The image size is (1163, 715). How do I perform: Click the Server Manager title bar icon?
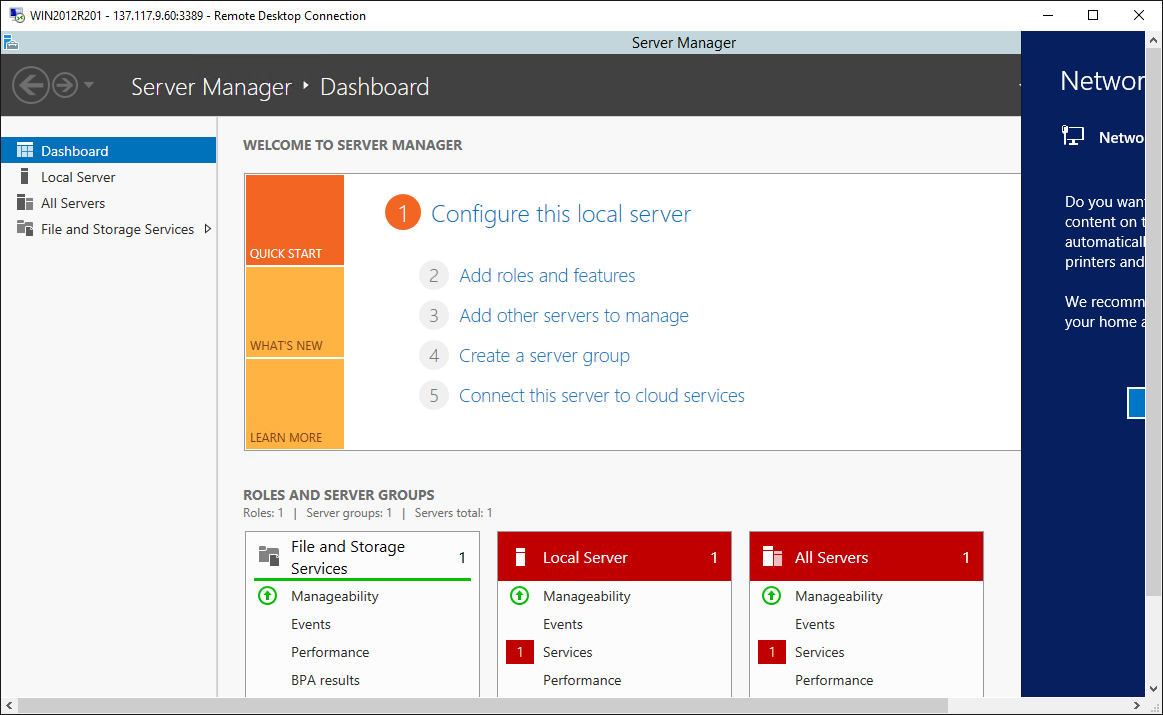[10, 43]
